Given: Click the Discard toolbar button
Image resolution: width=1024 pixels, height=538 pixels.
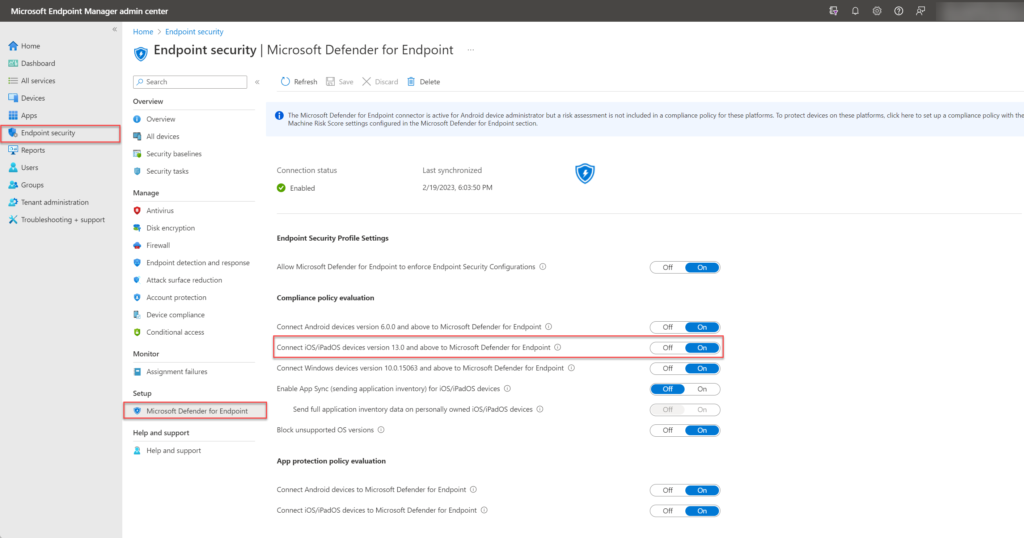Looking at the screenshot, I should [x=380, y=82].
